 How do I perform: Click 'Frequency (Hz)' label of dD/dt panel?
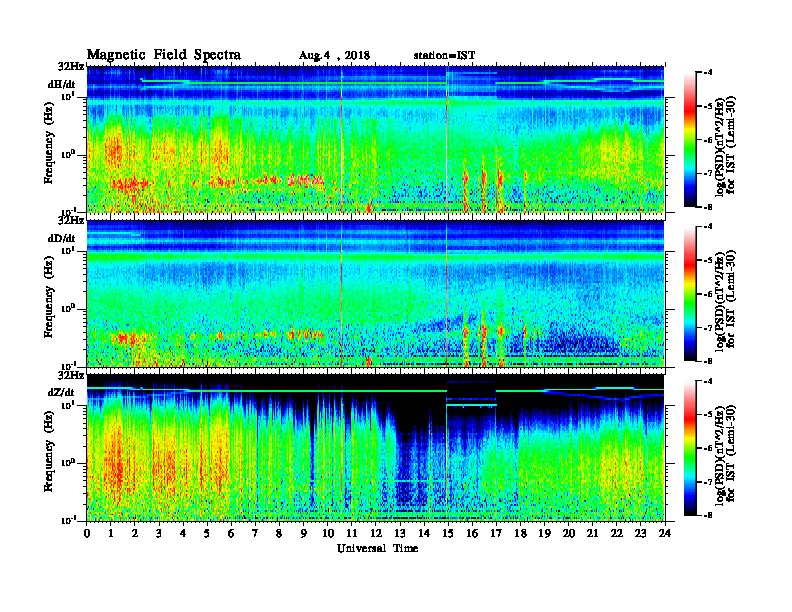(48, 297)
